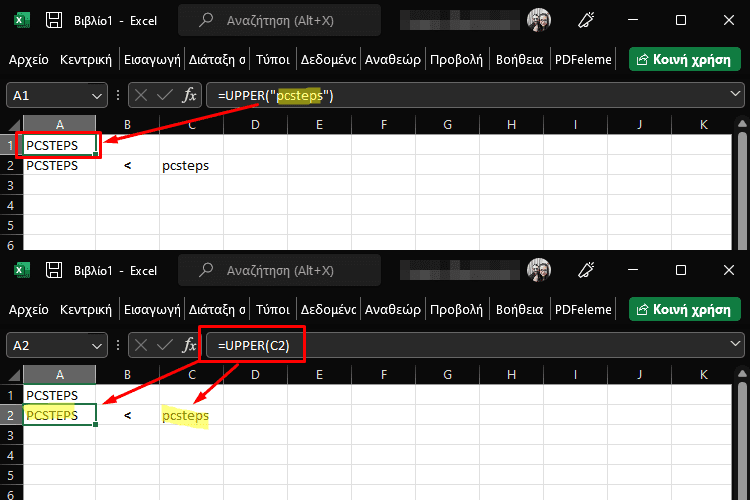The width and height of the screenshot is (750, 500).
Task: Click the three-dot handle beside the A2 name box
Action: point(118,345)
